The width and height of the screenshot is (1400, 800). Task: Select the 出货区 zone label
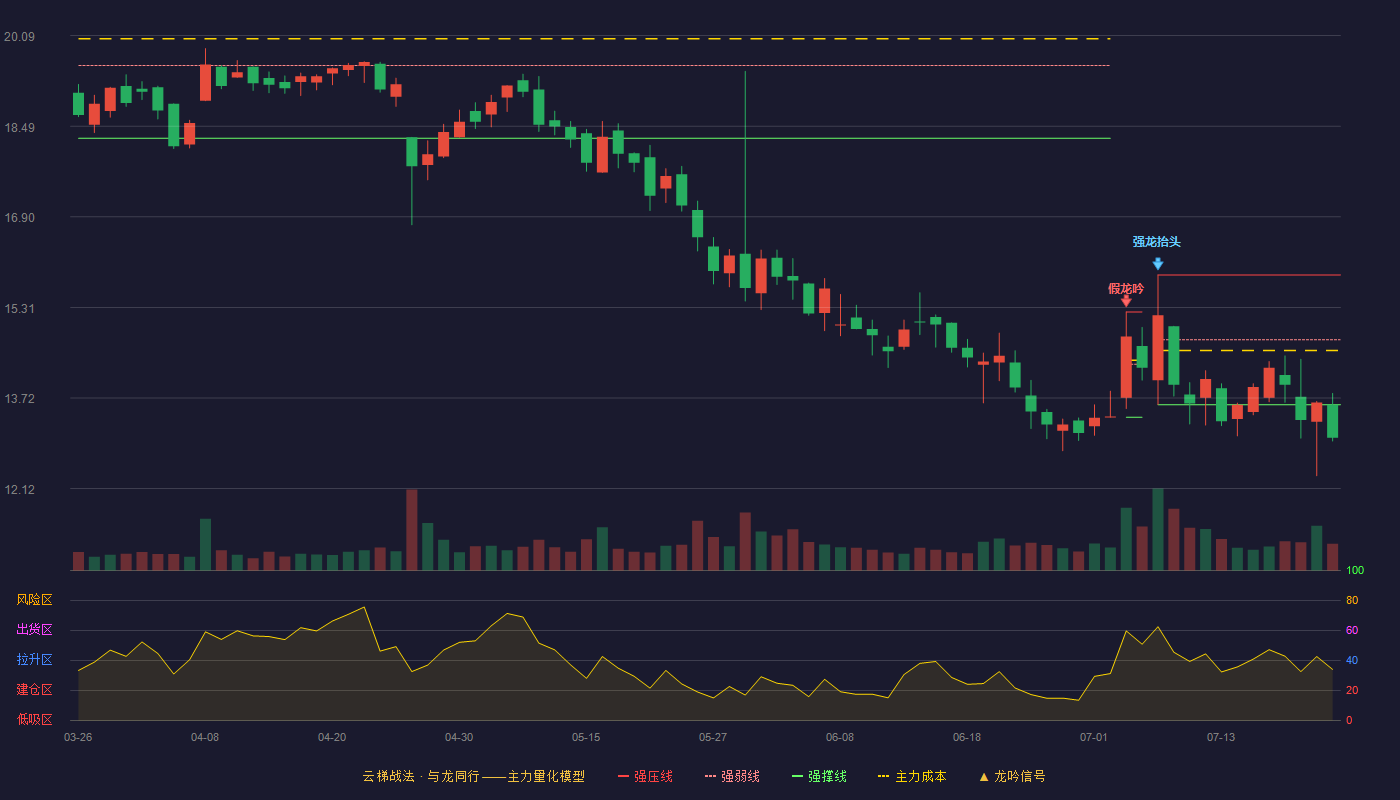tap(34, 630)
